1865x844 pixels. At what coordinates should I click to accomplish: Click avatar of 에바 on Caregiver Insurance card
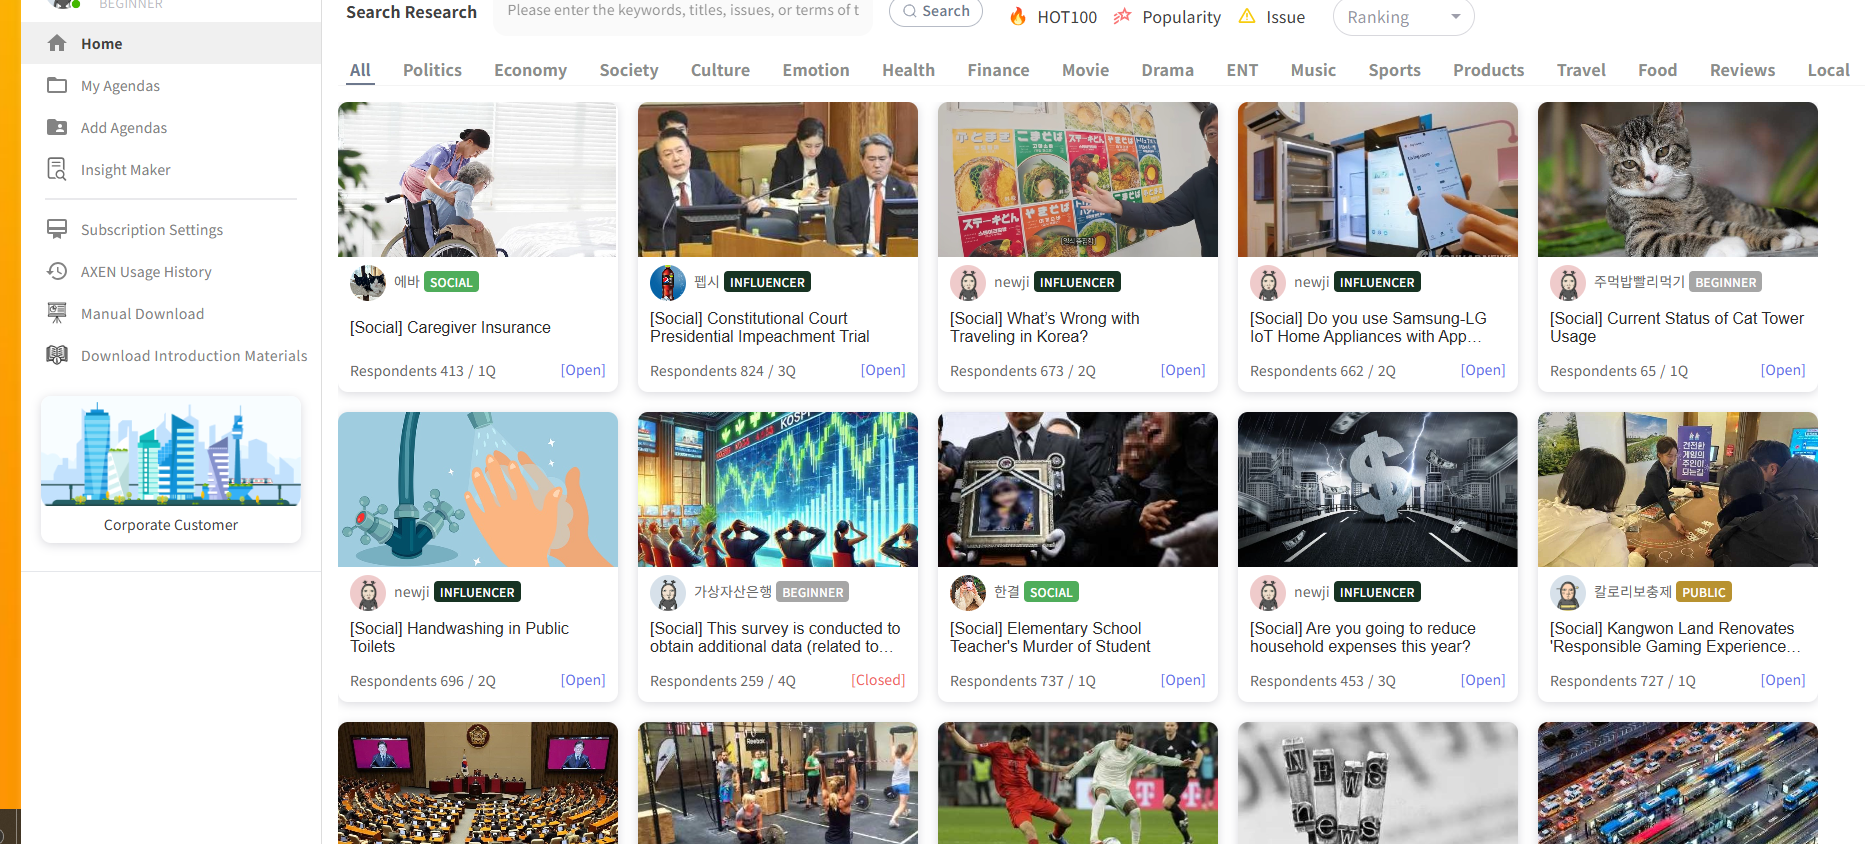[368, 283]
